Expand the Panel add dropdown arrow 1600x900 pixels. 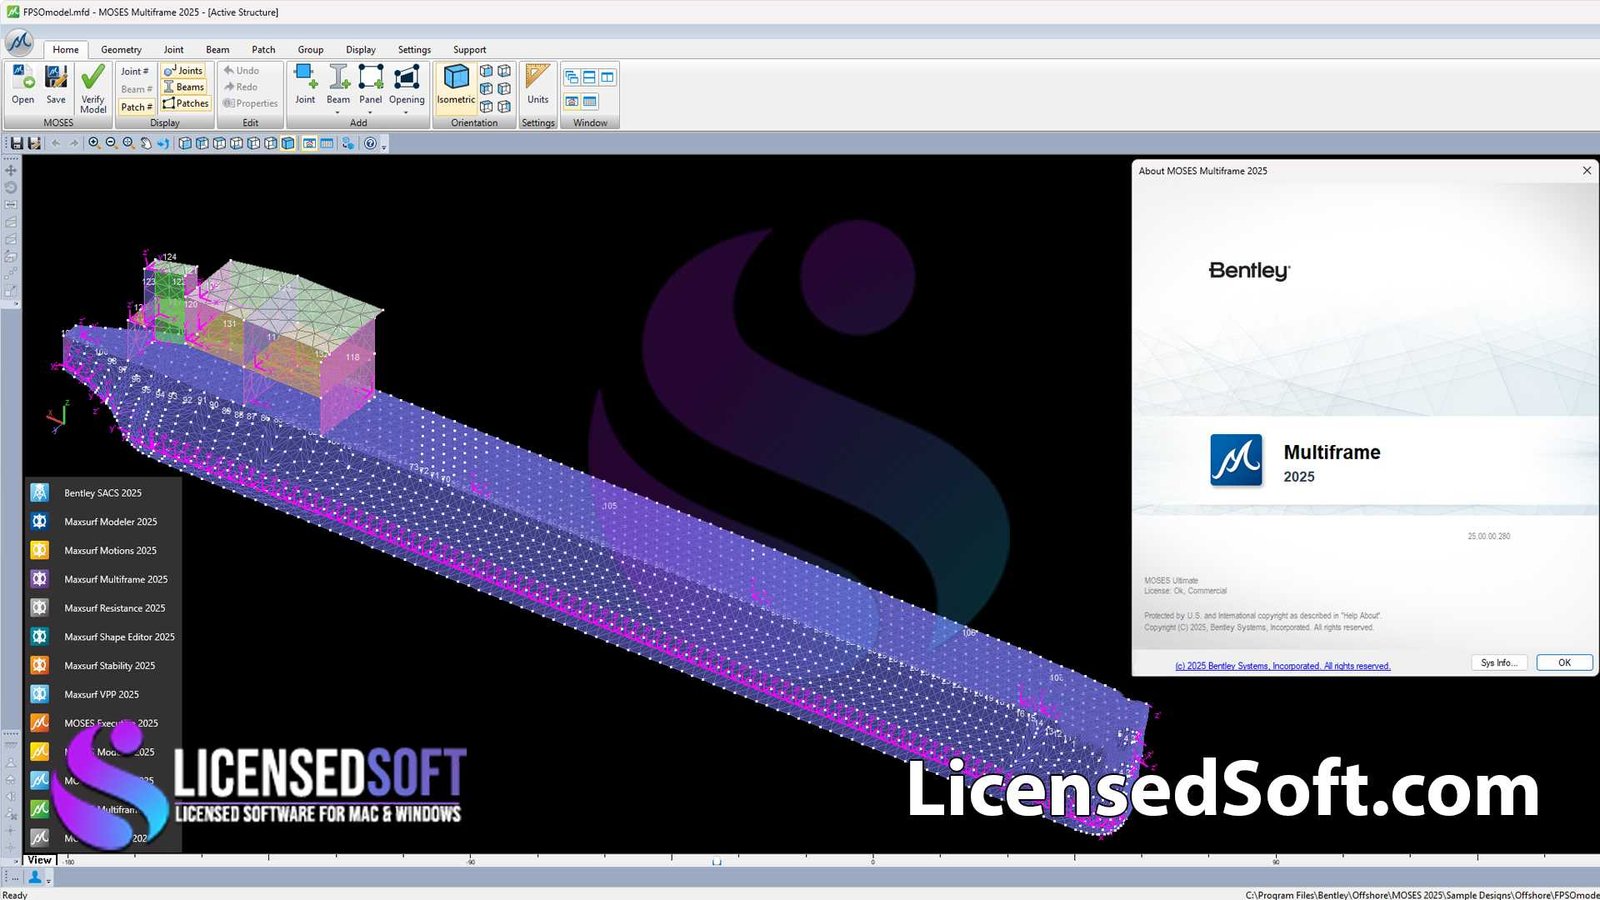371,112
